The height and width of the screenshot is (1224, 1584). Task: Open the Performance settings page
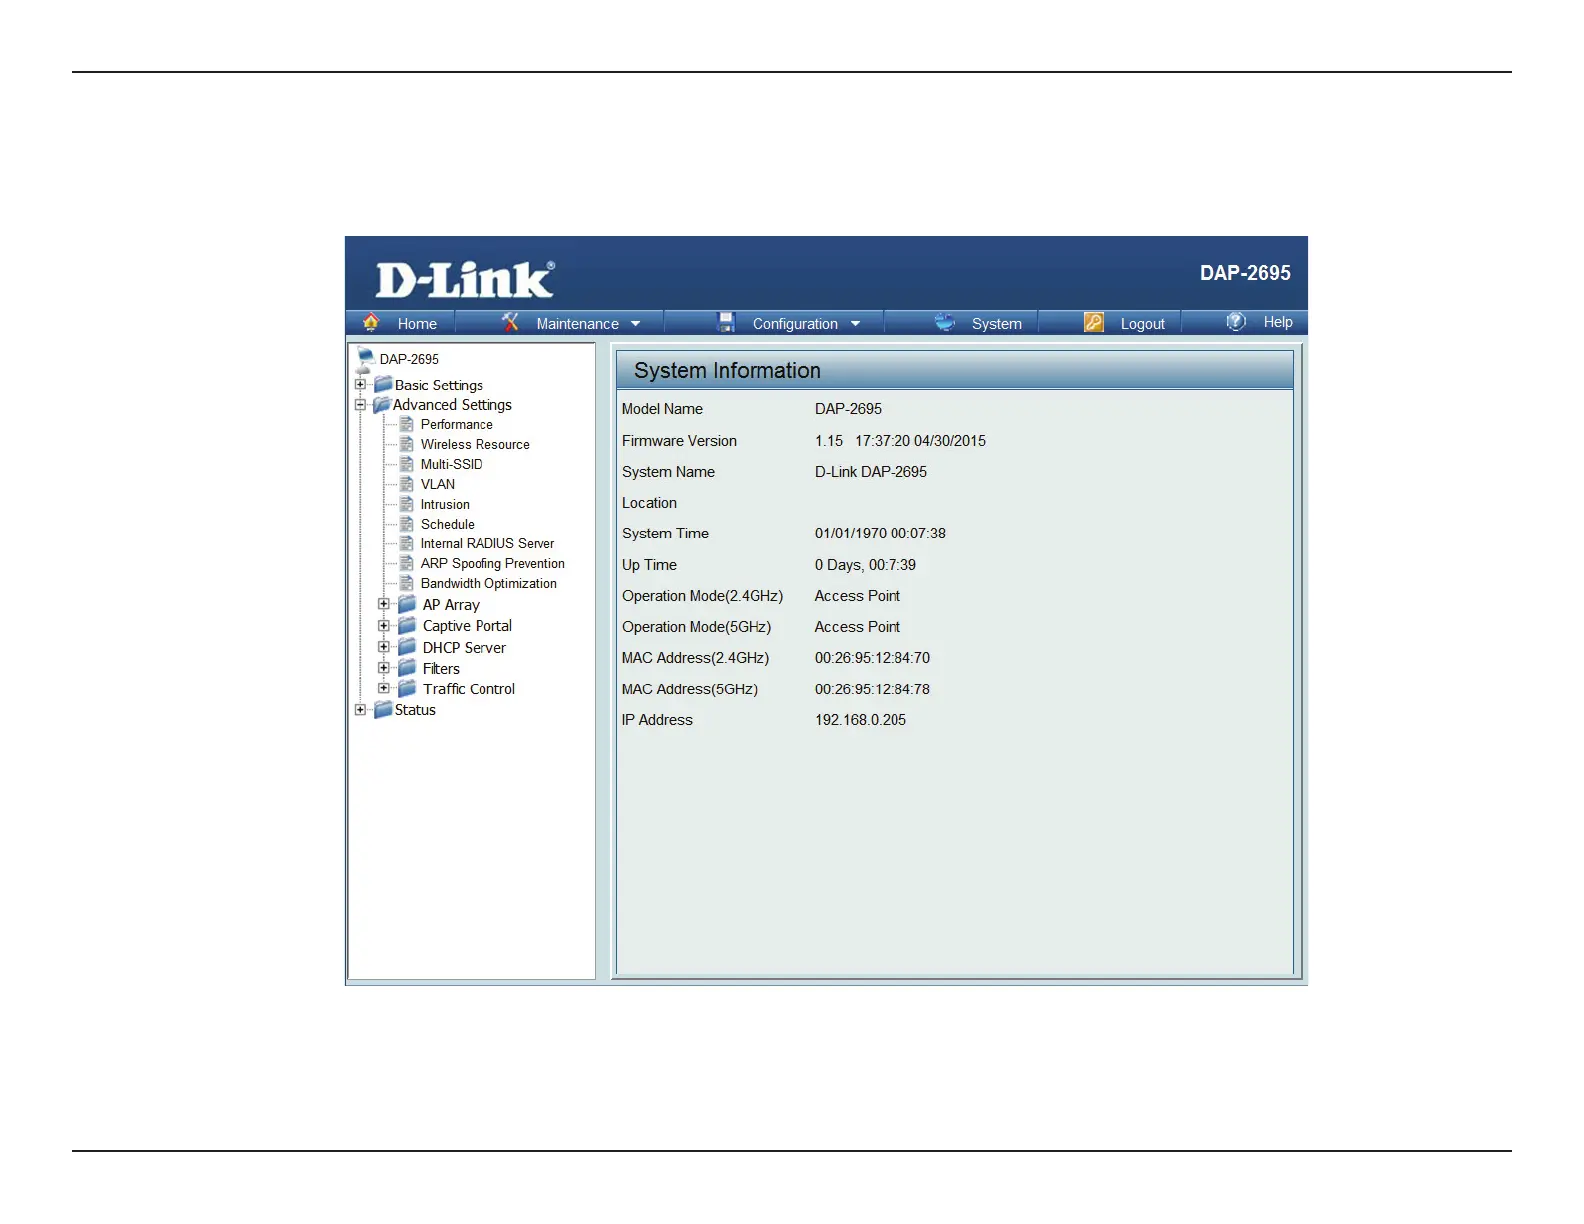point(456,424)
